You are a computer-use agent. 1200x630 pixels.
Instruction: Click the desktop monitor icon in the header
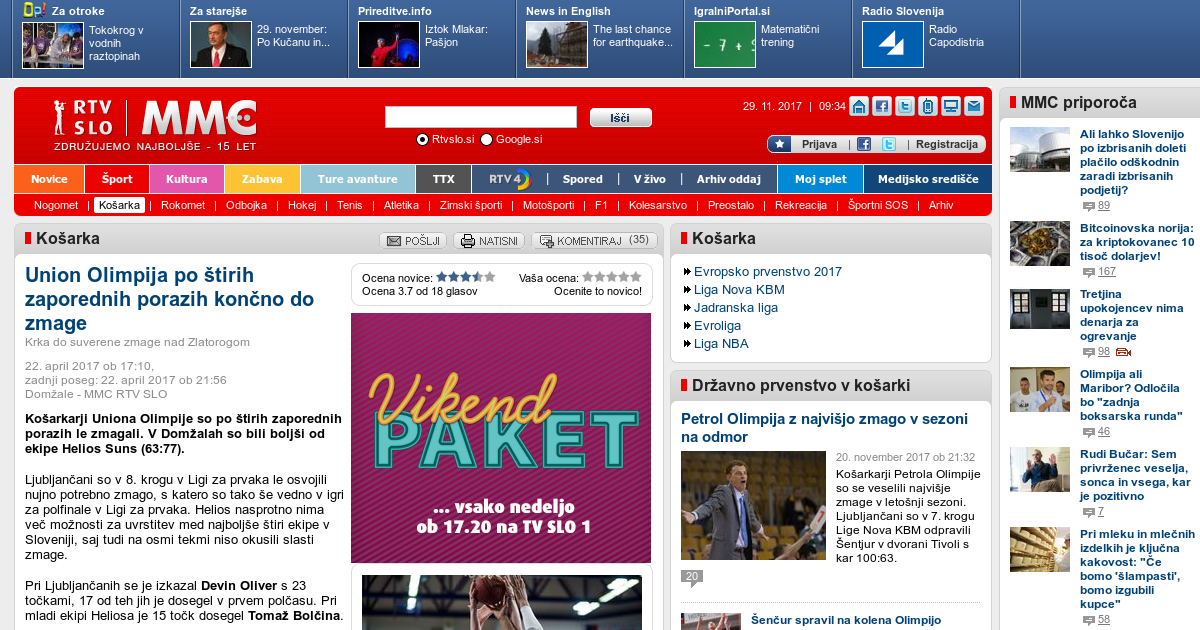[951, 106]
